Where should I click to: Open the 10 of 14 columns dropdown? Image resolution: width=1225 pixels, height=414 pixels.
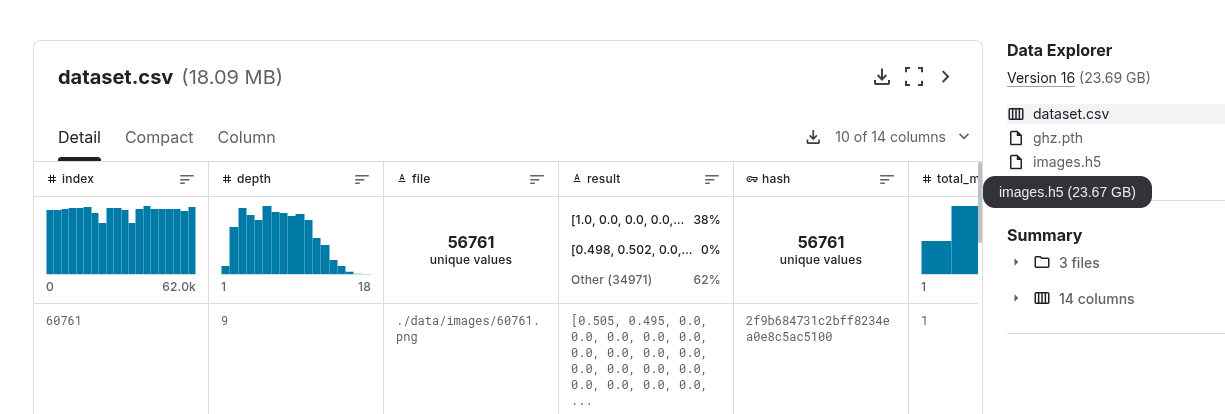point(902,137)
